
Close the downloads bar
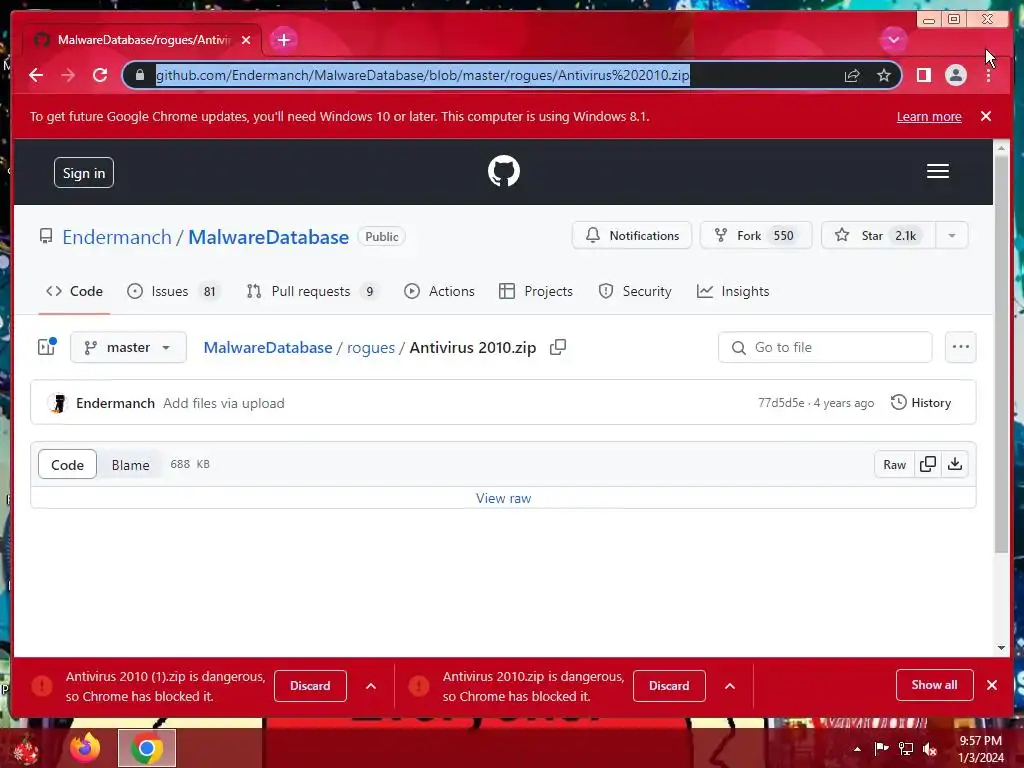point(992,685)
